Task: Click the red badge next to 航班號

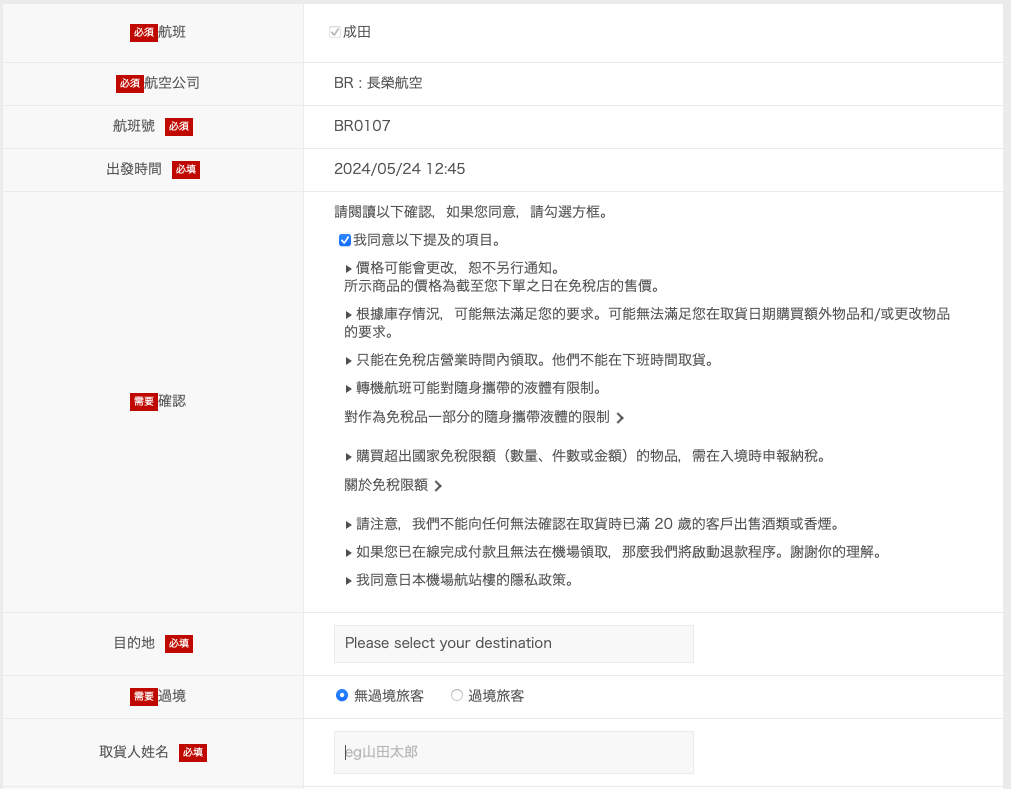Action: pyautogui.click(x=179, y=127)
